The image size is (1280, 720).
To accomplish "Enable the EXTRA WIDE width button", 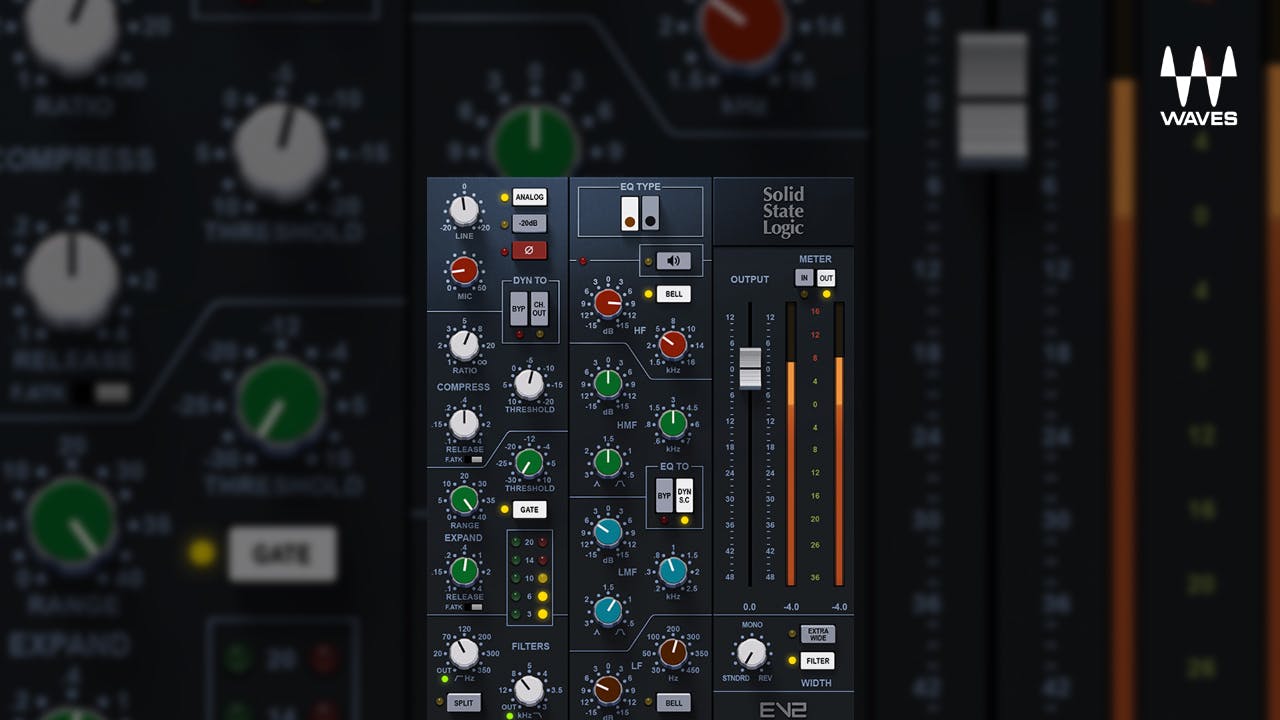I will [x=817, y=633].
